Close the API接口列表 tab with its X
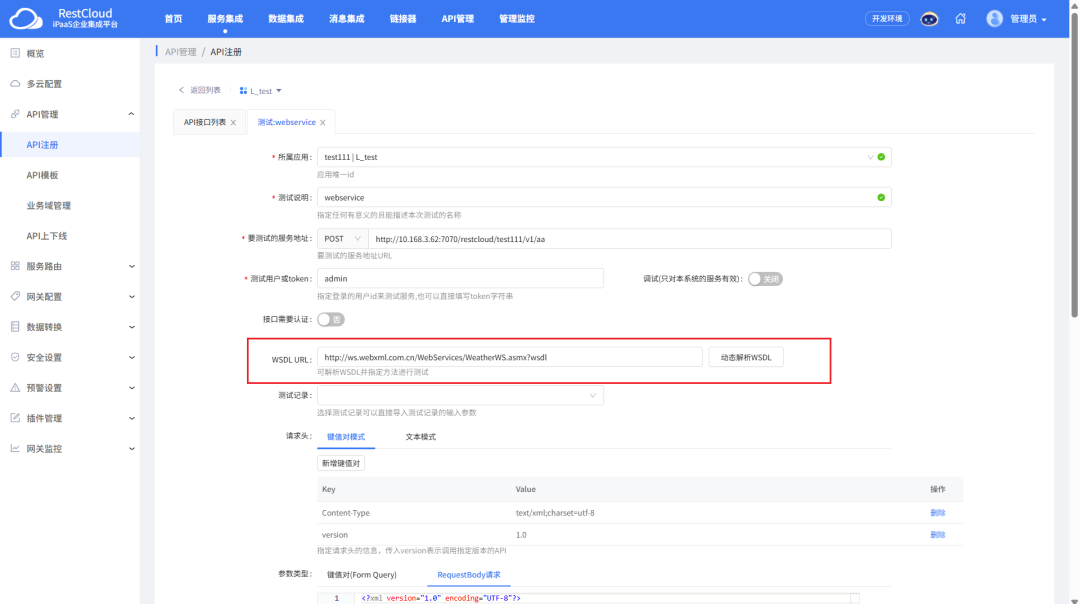 (x=233, y=123)
